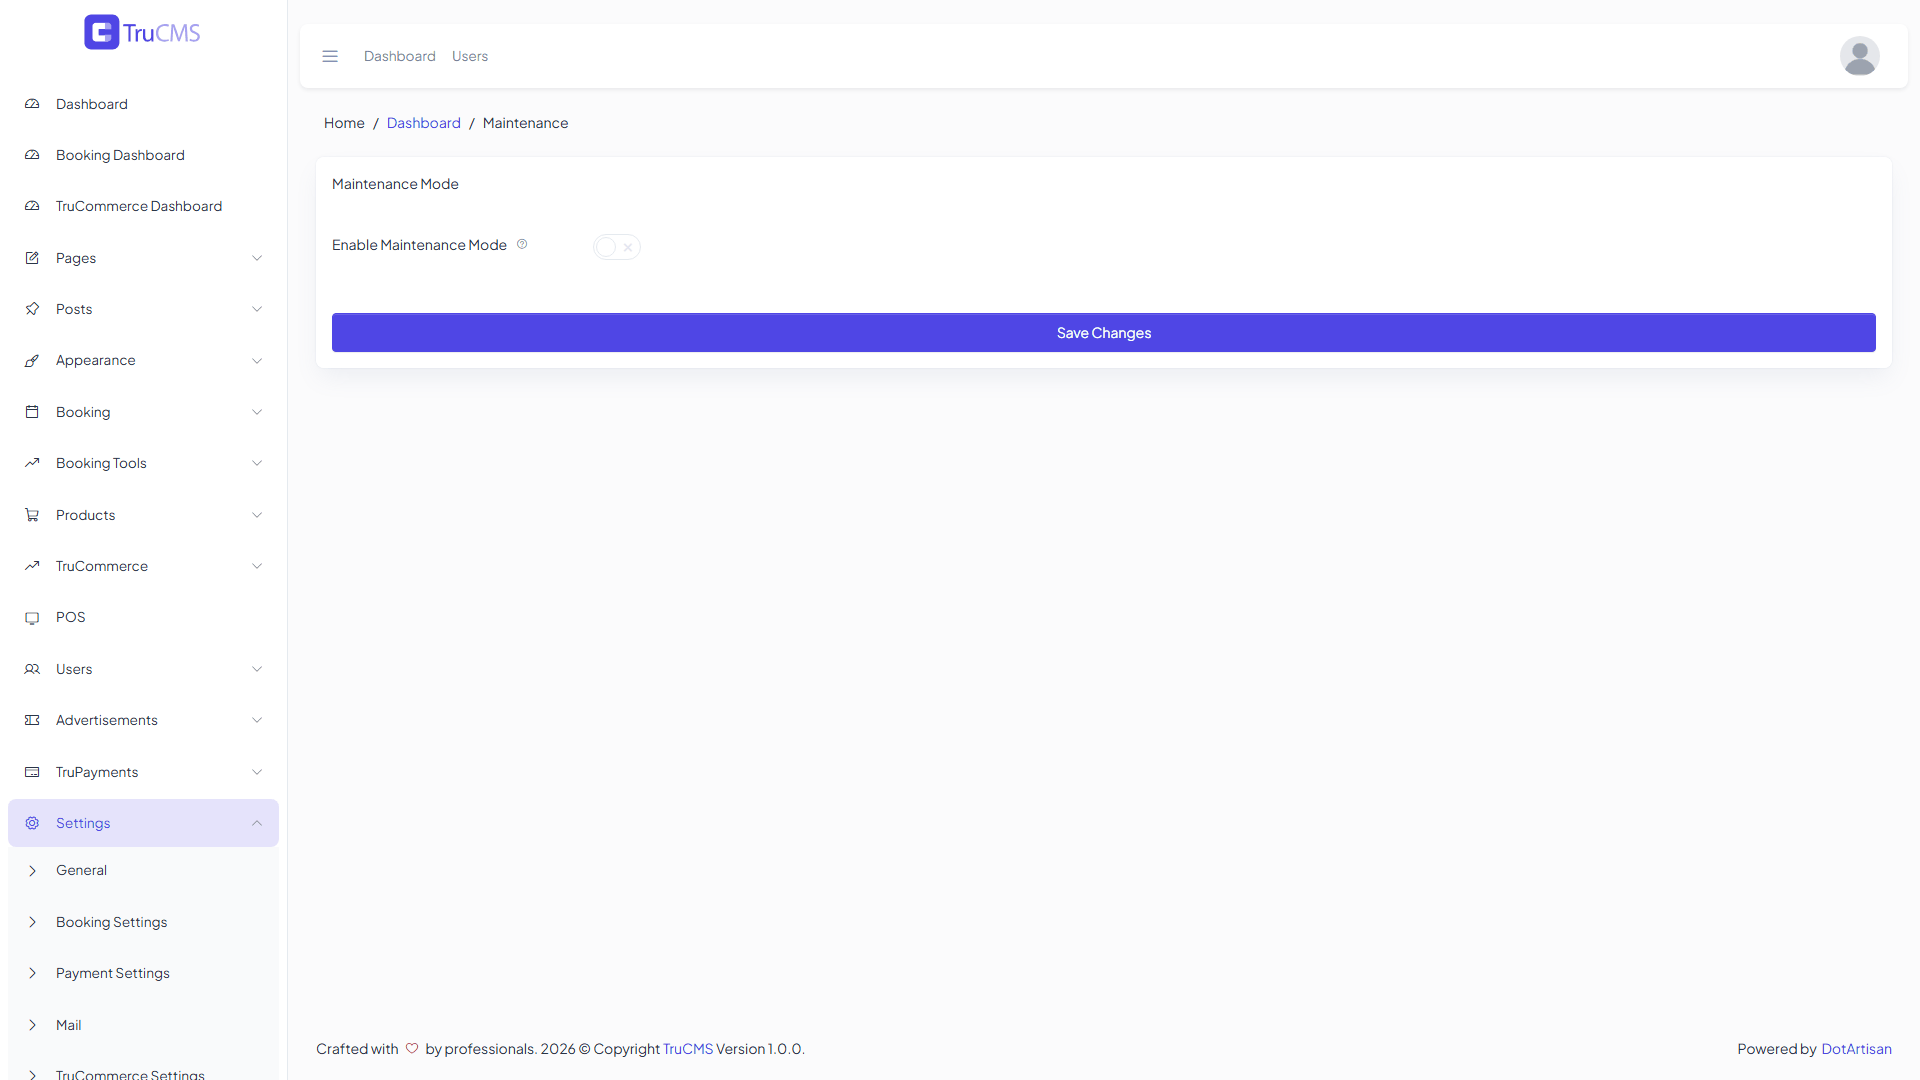The width and height of the screenshot is (1920, 1080).
Task: Click the Advertisements ticket icon
Action: (32, 720)
